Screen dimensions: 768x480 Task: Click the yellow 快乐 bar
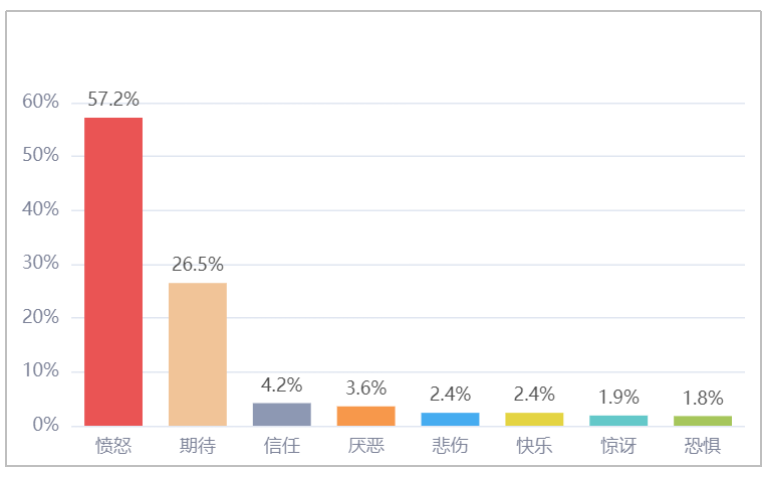(534, 419)
